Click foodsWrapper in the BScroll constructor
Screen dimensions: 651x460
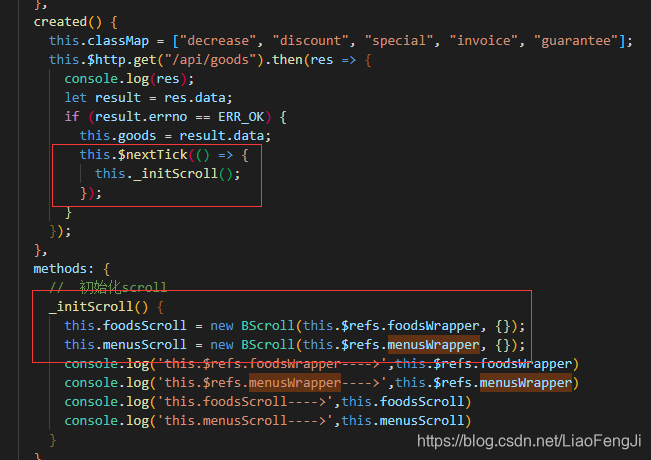[433, 325]
